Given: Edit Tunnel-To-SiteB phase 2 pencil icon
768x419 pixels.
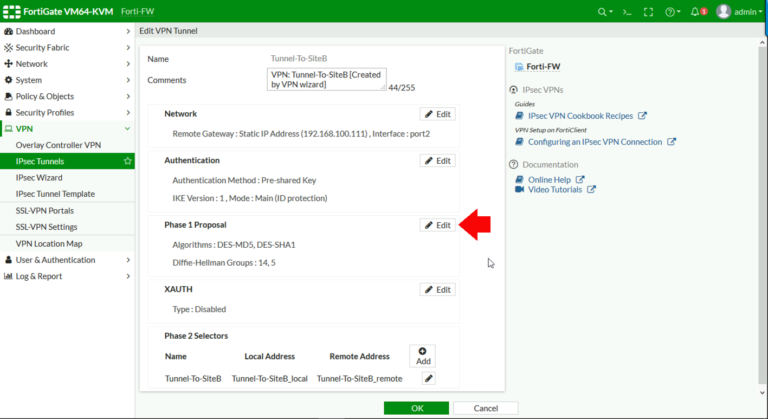Looking at the screenshot, I should click(x=429, y=378).
